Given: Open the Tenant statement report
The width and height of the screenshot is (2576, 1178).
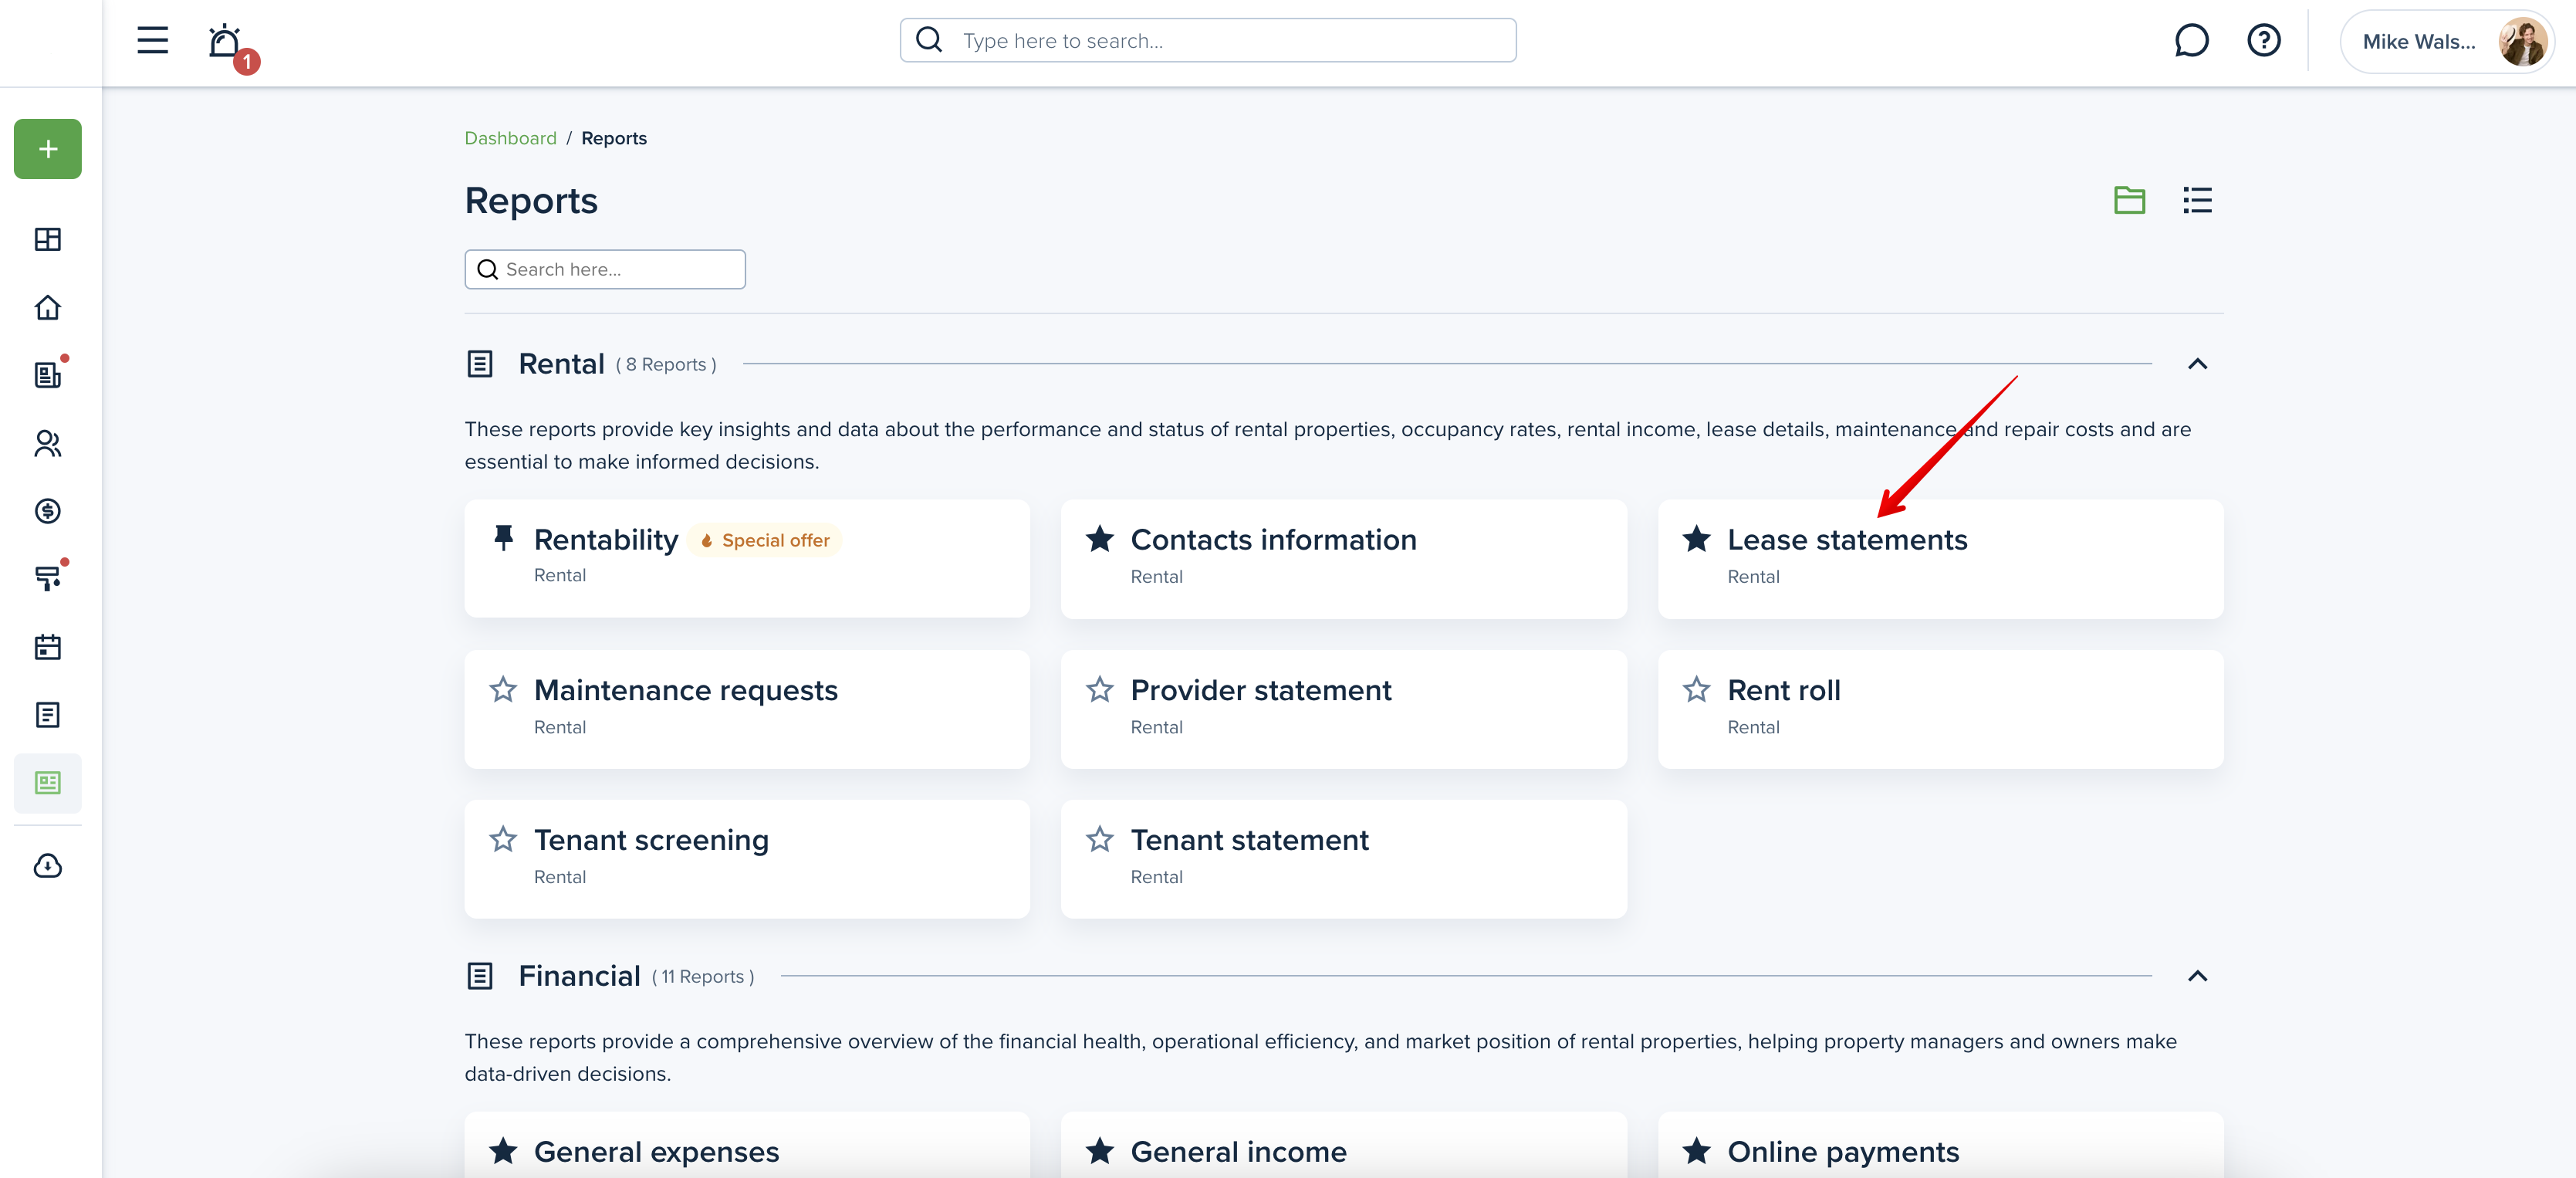Looking at the screenshot, I should 1344,859.
